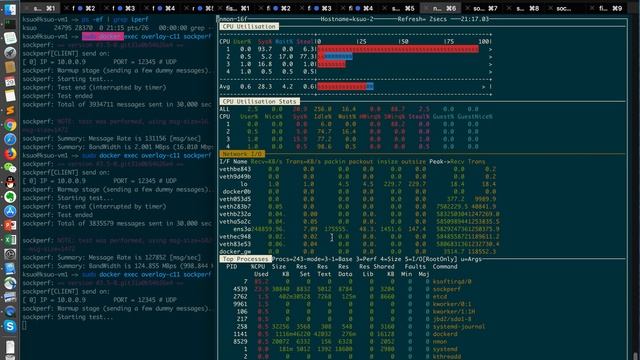Open WeChat from the dock
Screen dimensions: 640x360
(10, 168)
